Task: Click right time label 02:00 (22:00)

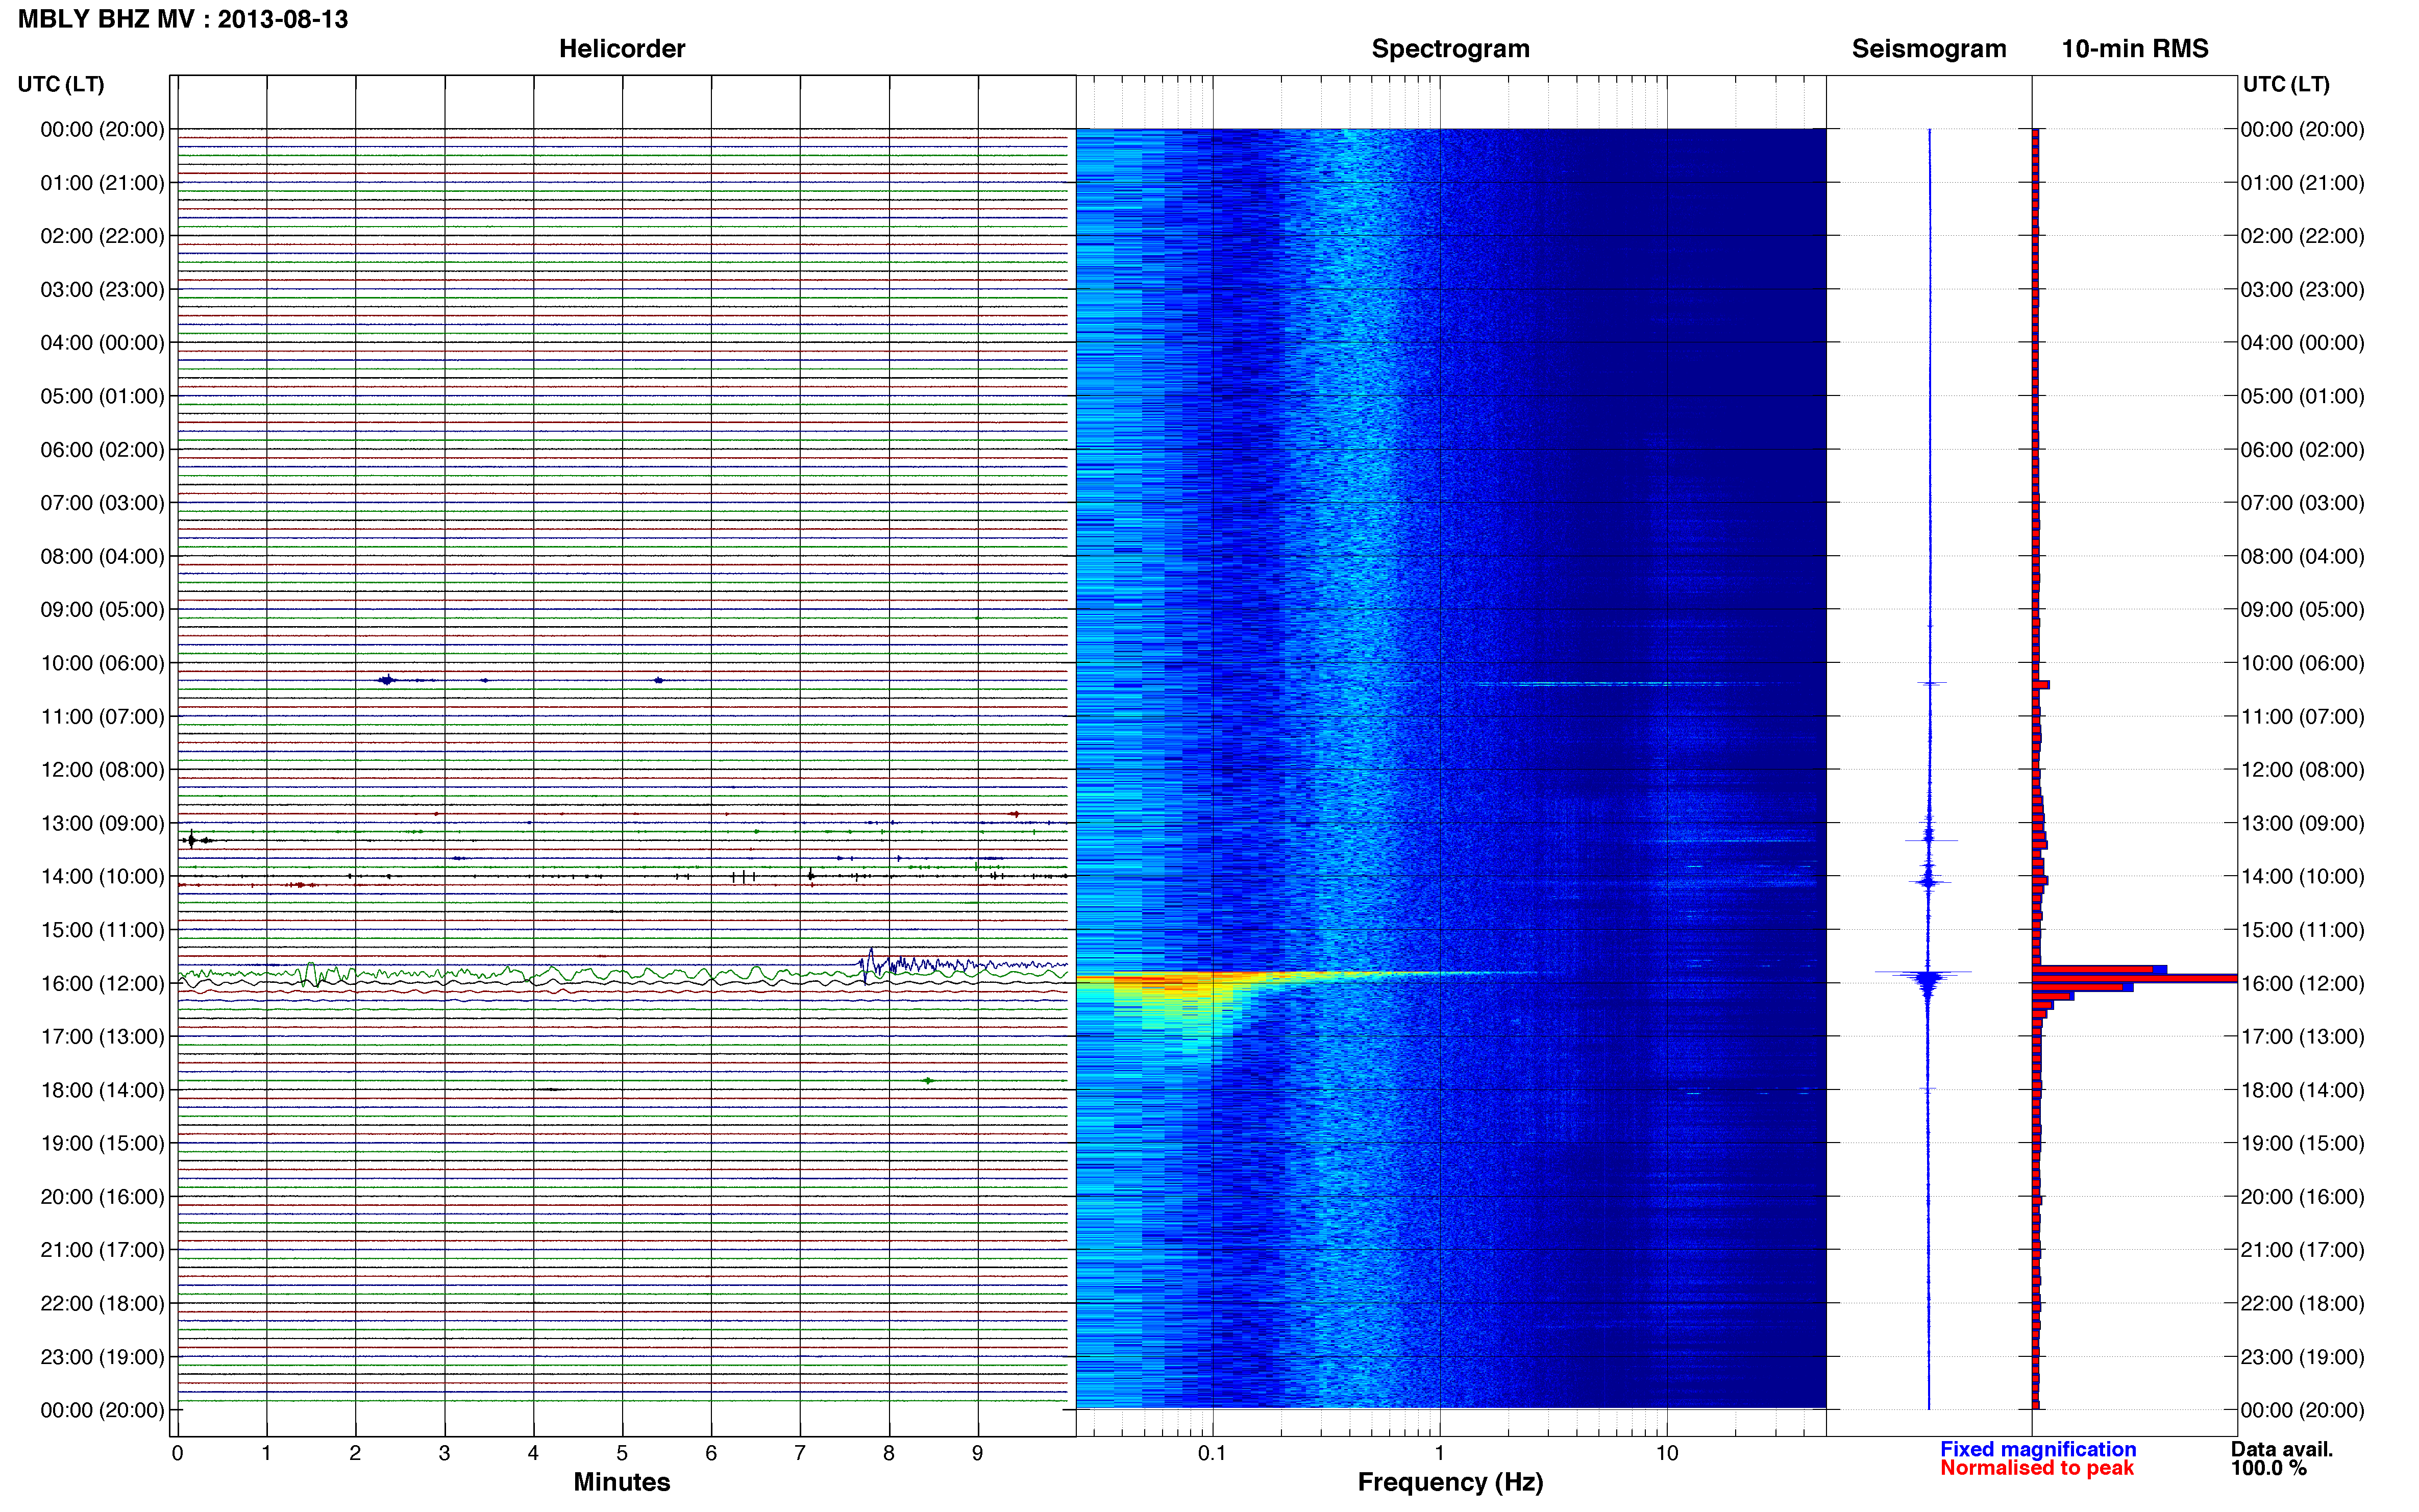Action: click(2302, 236)
